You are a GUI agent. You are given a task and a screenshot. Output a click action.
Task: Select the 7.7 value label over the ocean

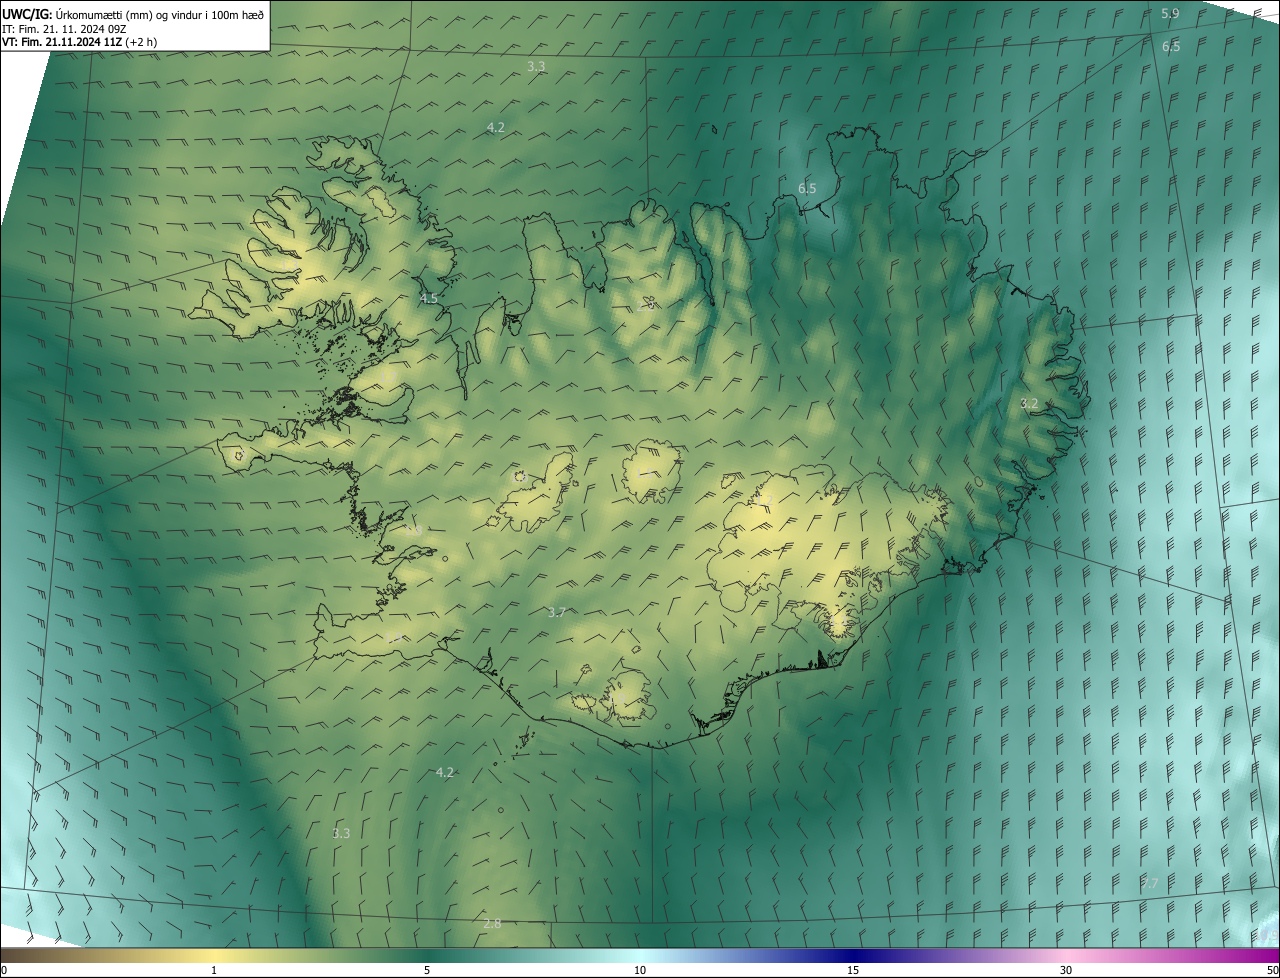point(1149,883)
